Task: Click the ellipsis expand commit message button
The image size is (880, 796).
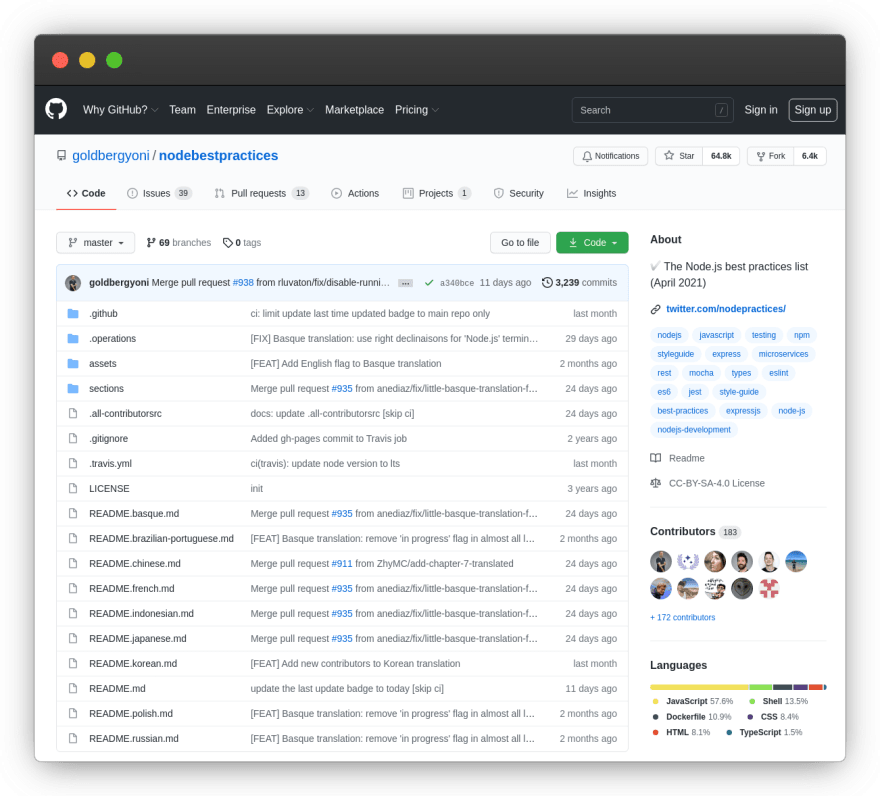Action: (405, 283)
